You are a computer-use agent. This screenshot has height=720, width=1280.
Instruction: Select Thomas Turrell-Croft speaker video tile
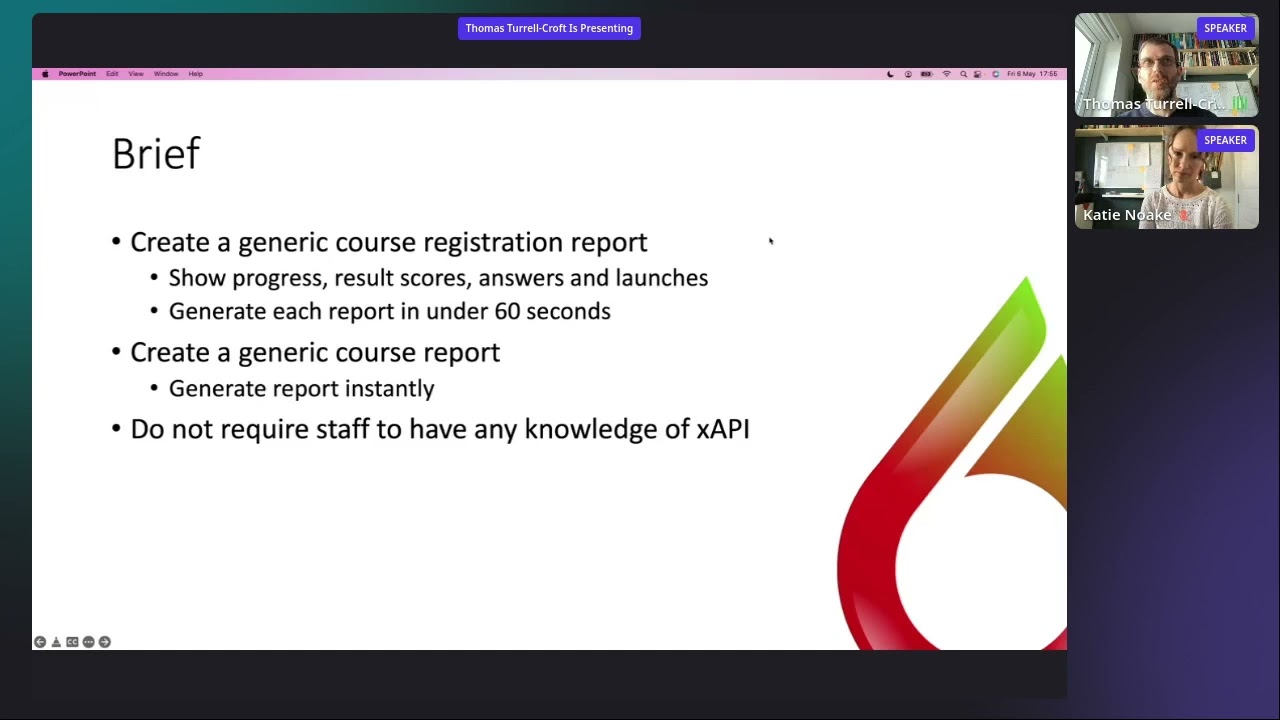coord(1166,65)
